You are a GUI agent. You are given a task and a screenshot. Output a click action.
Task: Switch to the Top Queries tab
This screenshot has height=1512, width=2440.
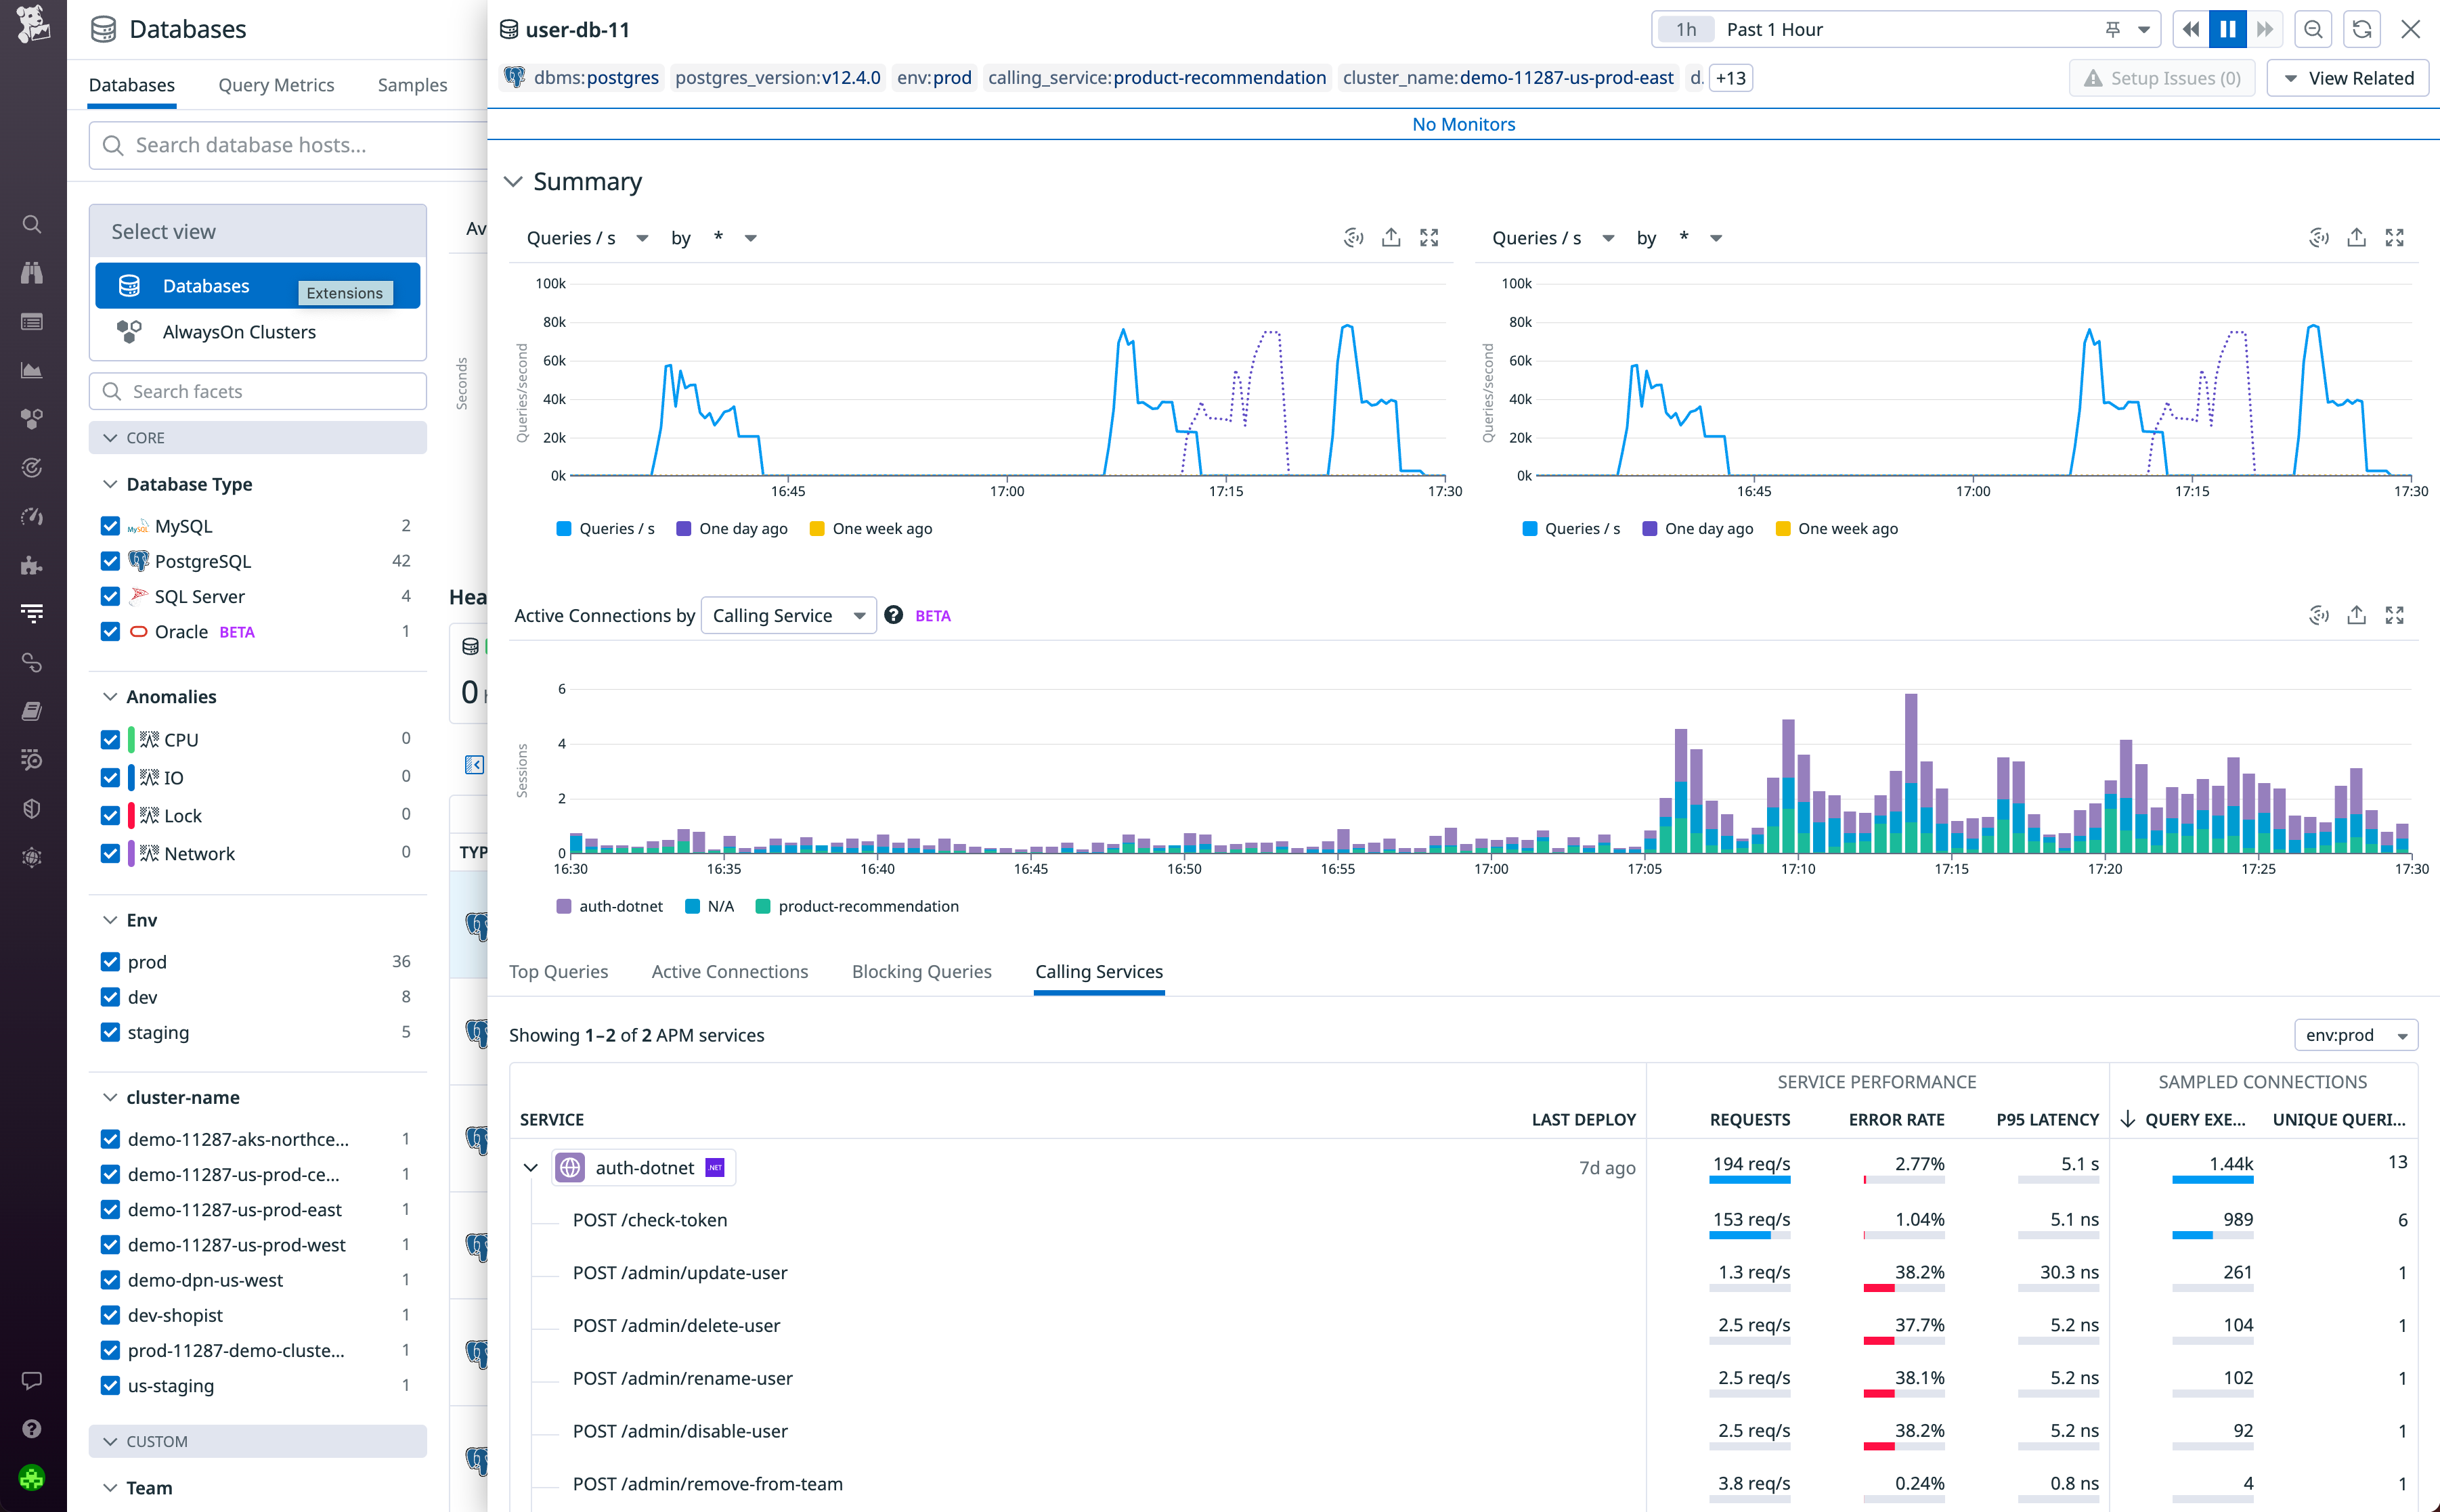coord(559,971)
